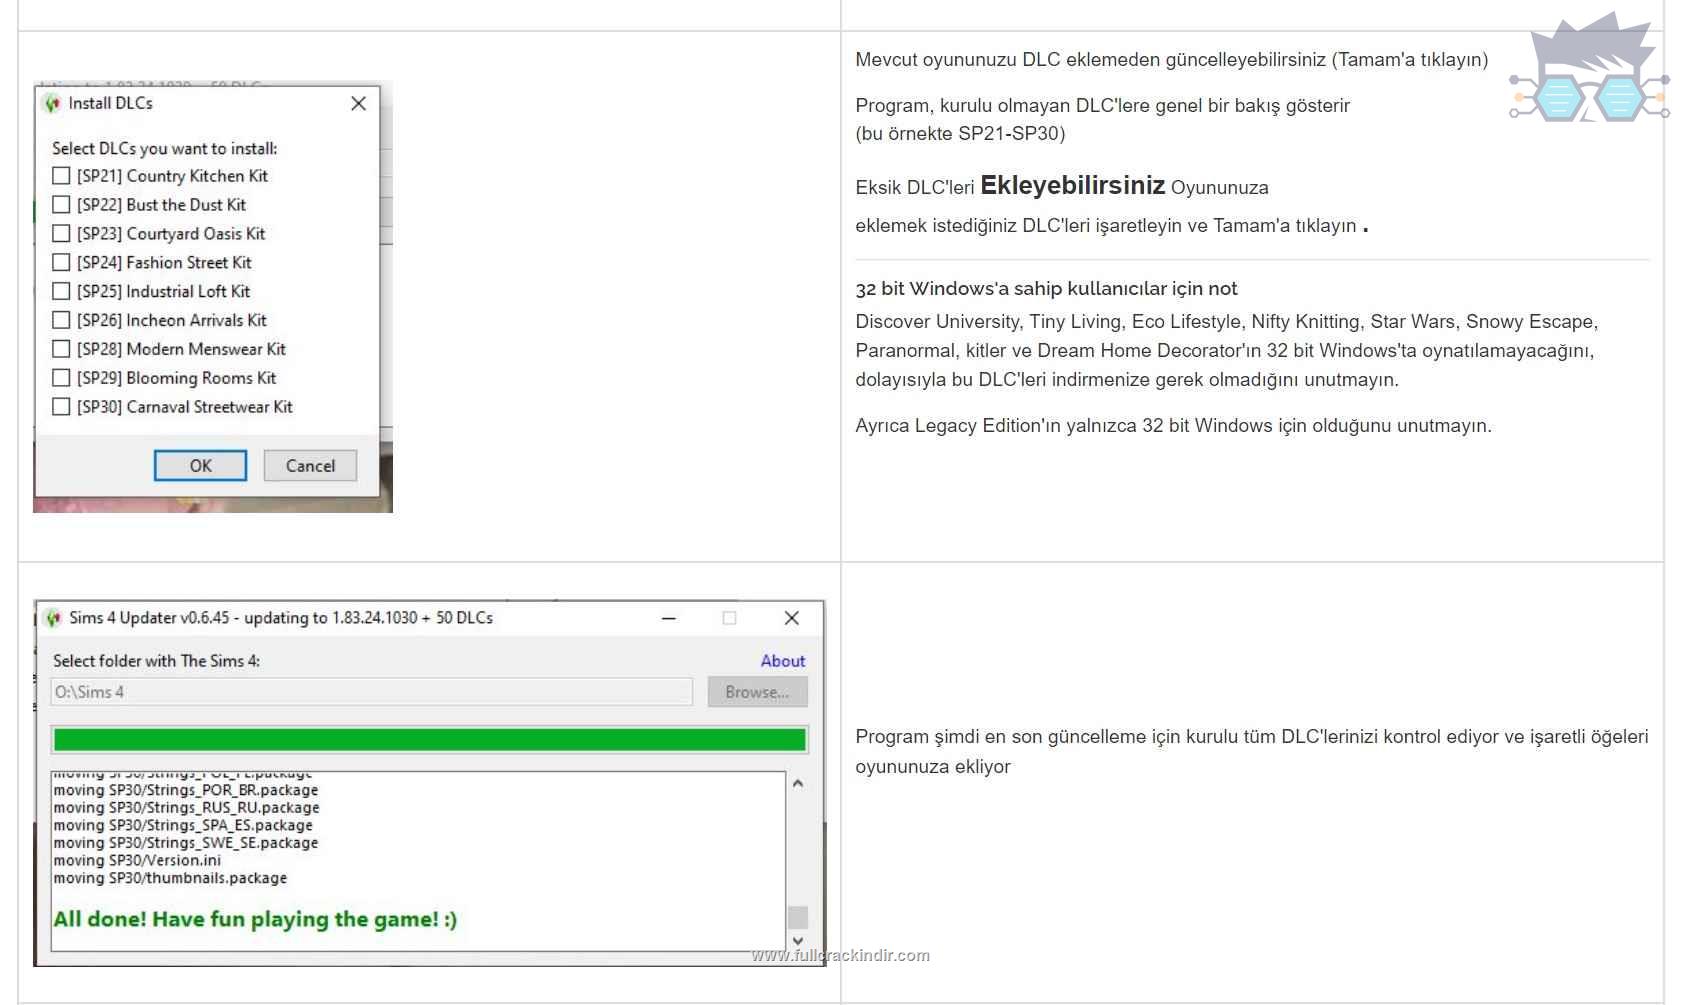Select [SP23] Courtyard Oasis Kit checkbox
This screenshot has width=1681, height=1005.
[x=61, y=234]
